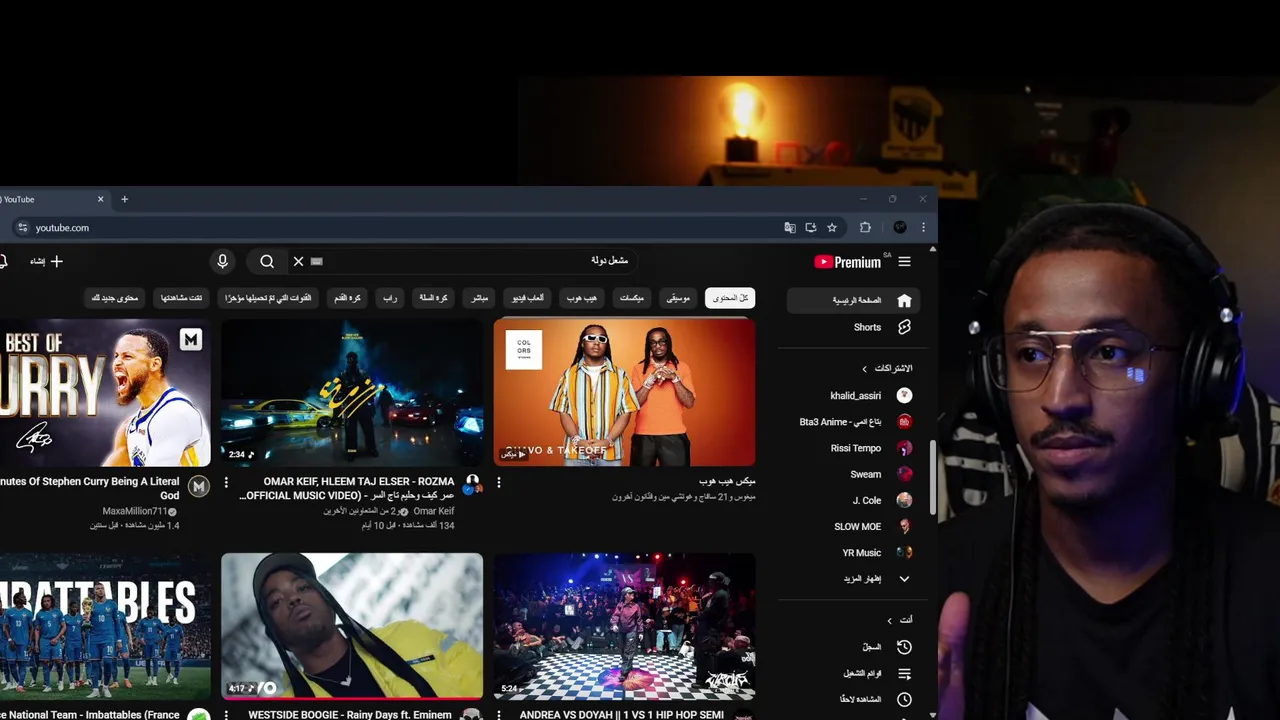Go to Home in the sidebar

853,300
